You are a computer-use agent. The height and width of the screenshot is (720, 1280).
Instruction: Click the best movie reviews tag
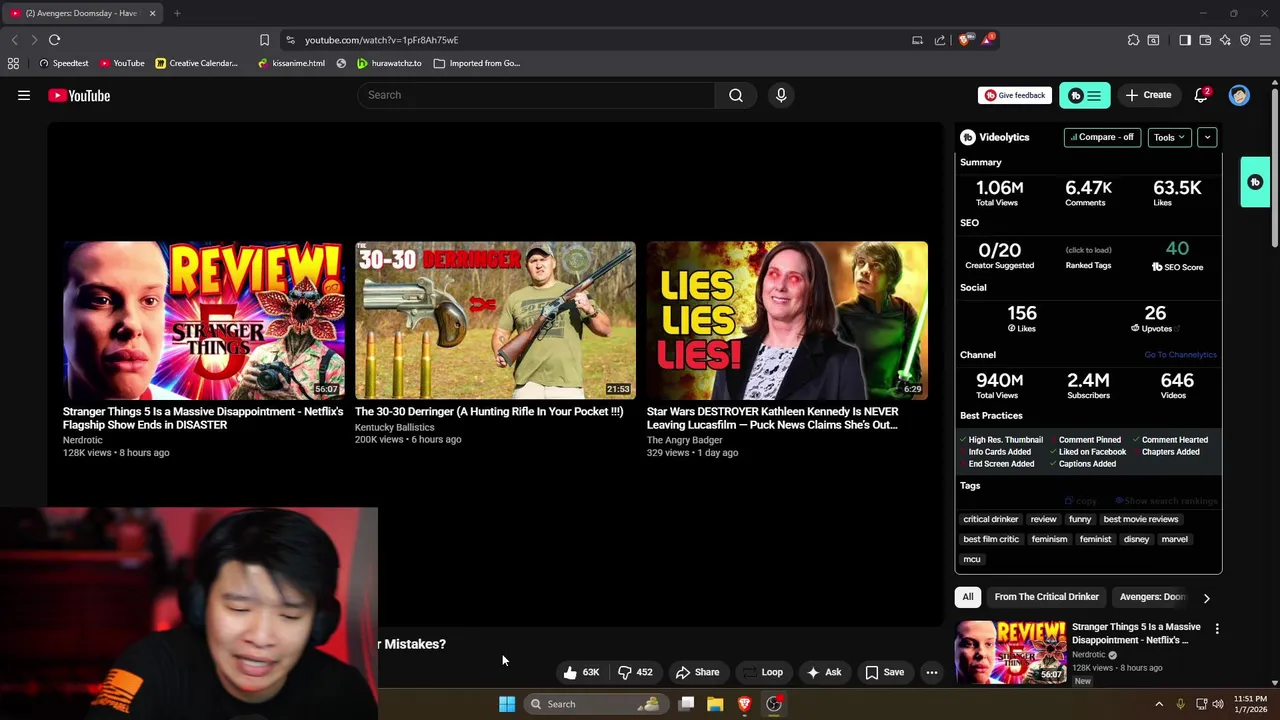[1140, 519]
